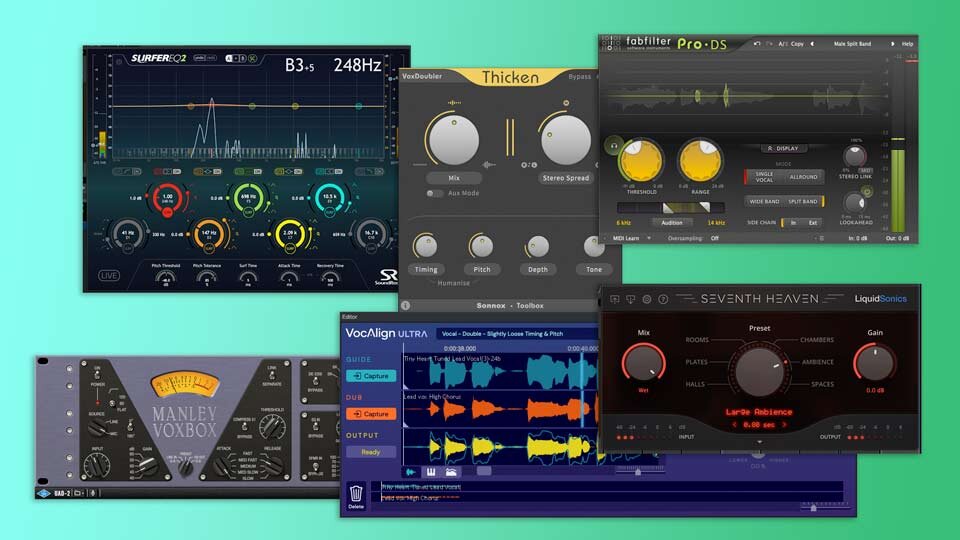Click the Seventh Heaven Gain knob
Image resolution: width=960 pixels, height=540 pixels.
click(874, 364)
